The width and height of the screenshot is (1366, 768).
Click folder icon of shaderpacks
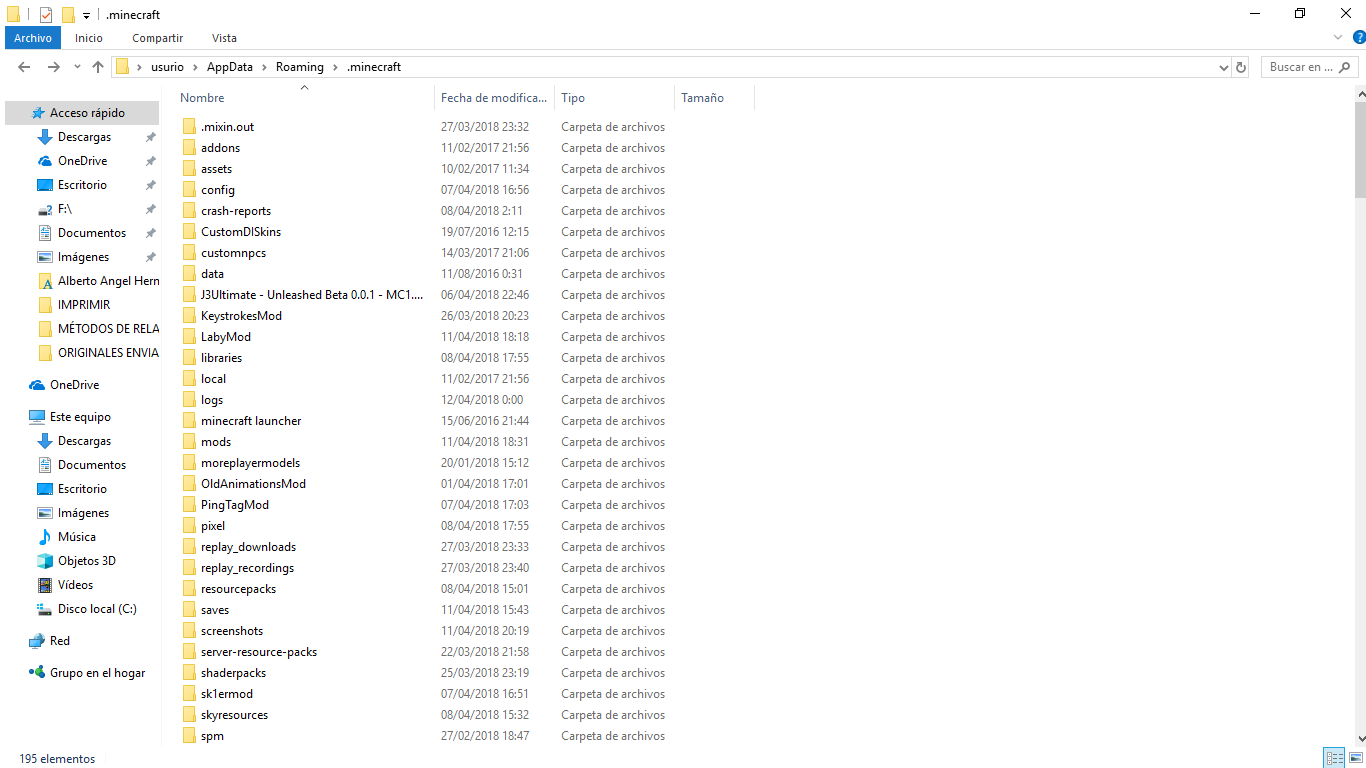(x=190, y=673)
